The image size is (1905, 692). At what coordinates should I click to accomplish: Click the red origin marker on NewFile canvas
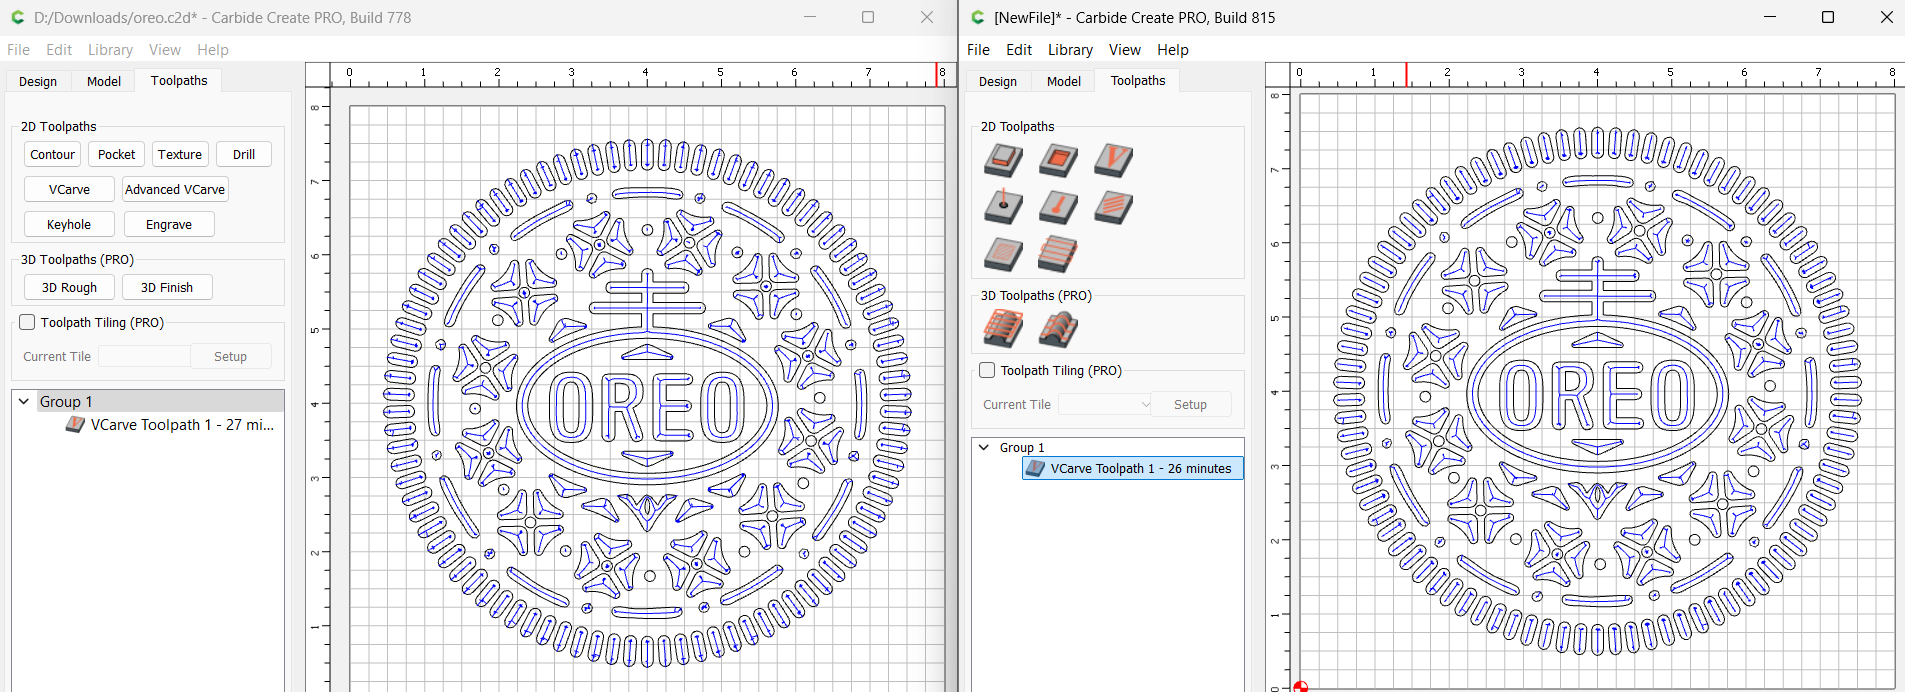coord(1300,686)
